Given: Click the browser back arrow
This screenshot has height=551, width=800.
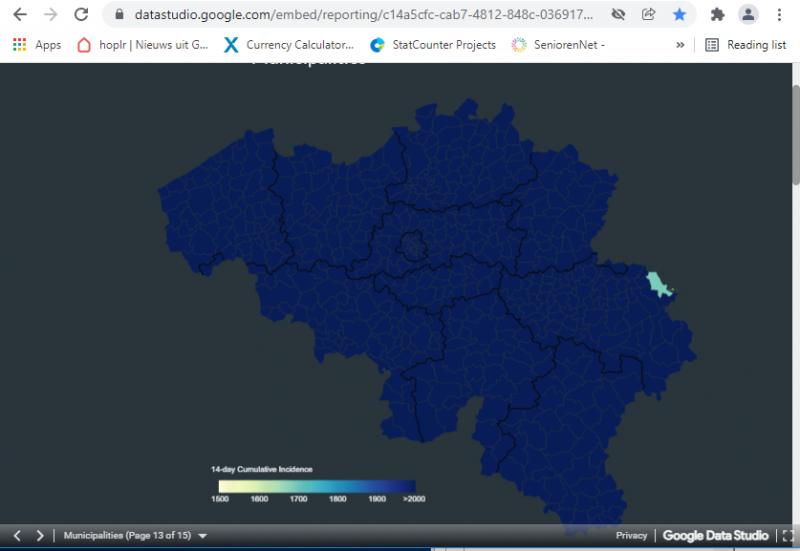Looking at the screenshot, I should (20, 15).
